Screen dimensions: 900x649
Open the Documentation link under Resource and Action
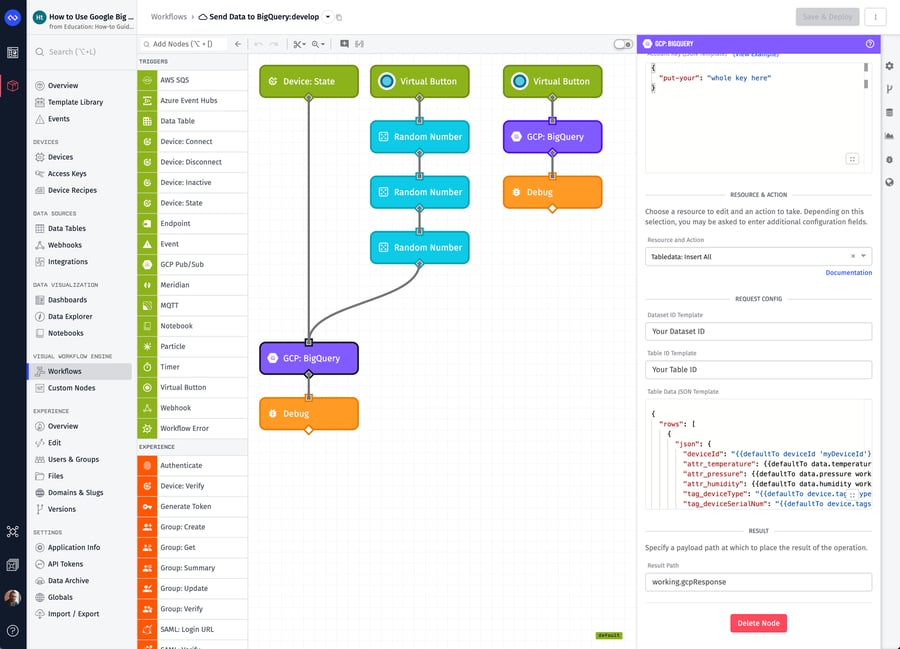848,272
